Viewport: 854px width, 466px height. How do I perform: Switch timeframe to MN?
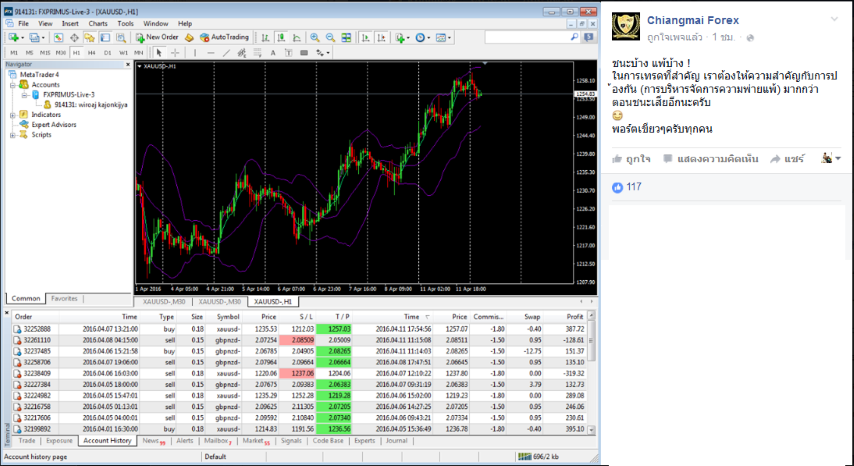(x=138, y=53)
